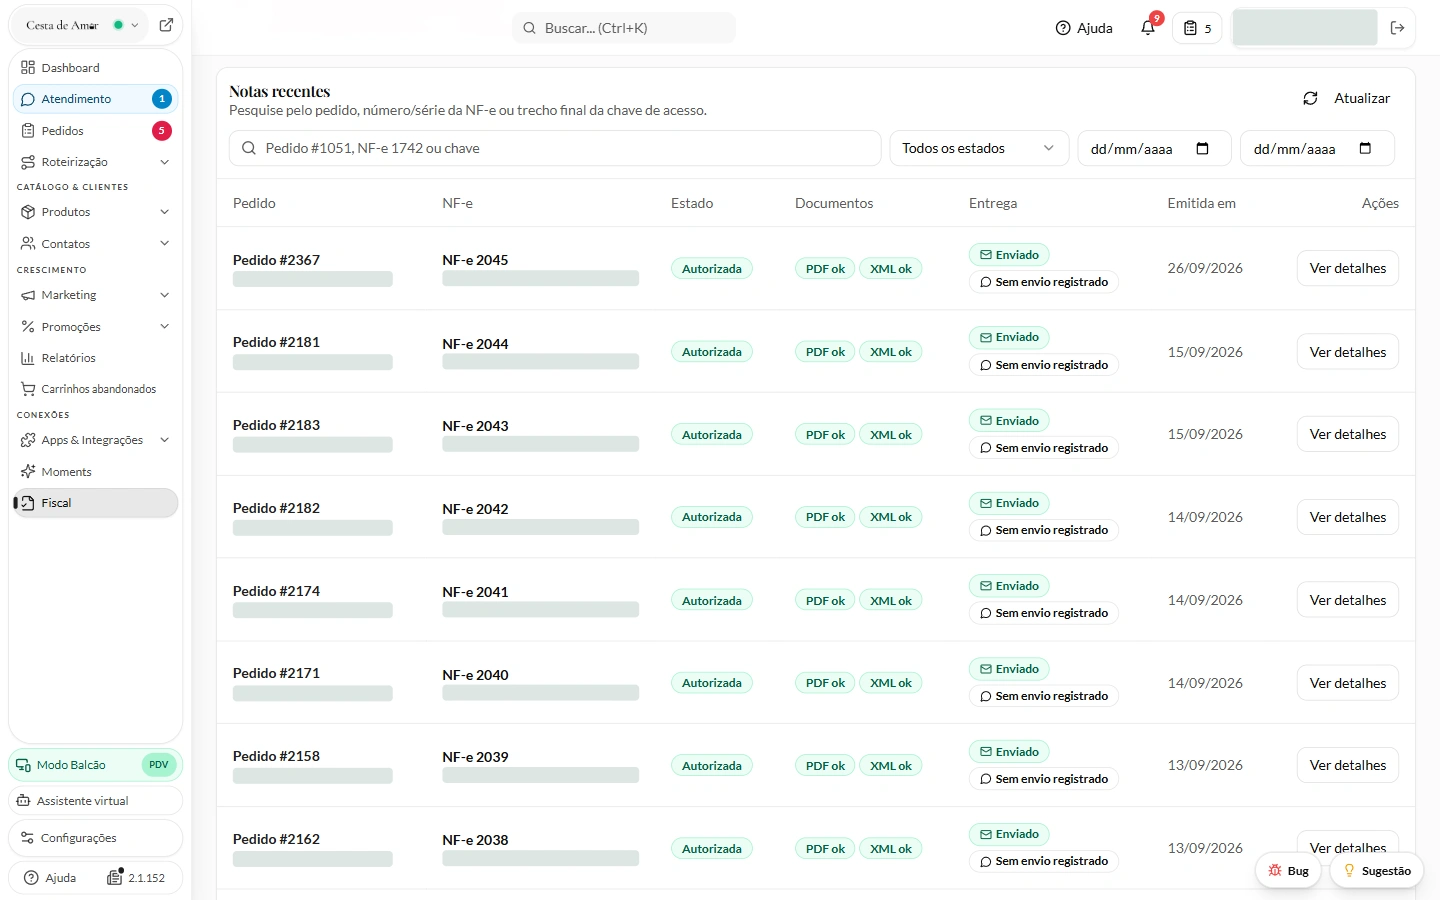Image resolution: width=1440 pixels, height=900 pixels.
Task: Click the profile placeholder in top bar
Action: click(1304, 28)
